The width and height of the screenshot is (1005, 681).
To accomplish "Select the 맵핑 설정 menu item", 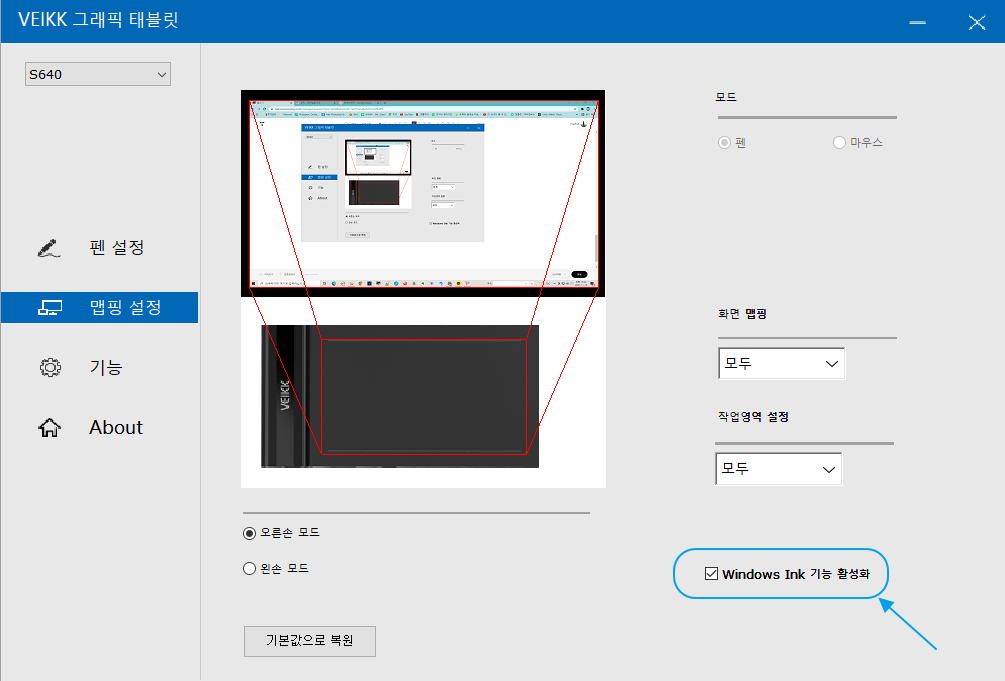I will click(99, 307).
